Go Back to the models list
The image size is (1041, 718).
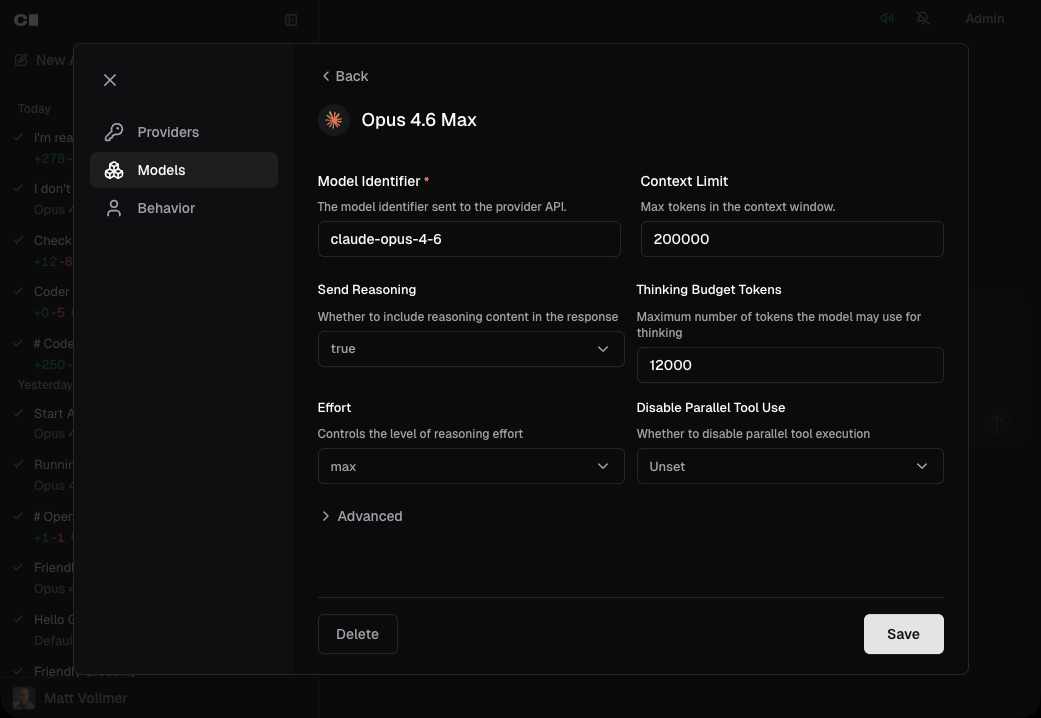click(345, 76)
